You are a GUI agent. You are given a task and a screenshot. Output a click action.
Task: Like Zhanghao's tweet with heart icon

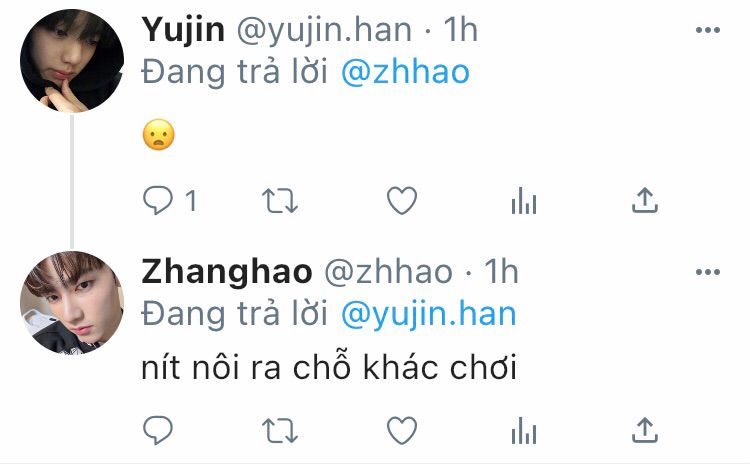(x=402, y=430)
